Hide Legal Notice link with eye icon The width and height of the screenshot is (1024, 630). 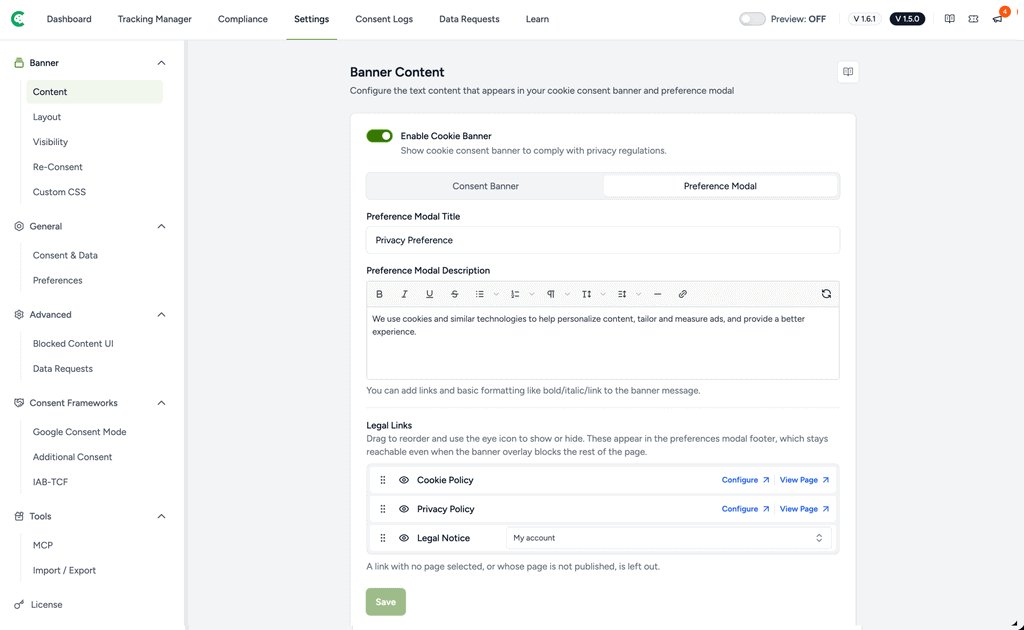pyautogui.click(x=404, y=538)
